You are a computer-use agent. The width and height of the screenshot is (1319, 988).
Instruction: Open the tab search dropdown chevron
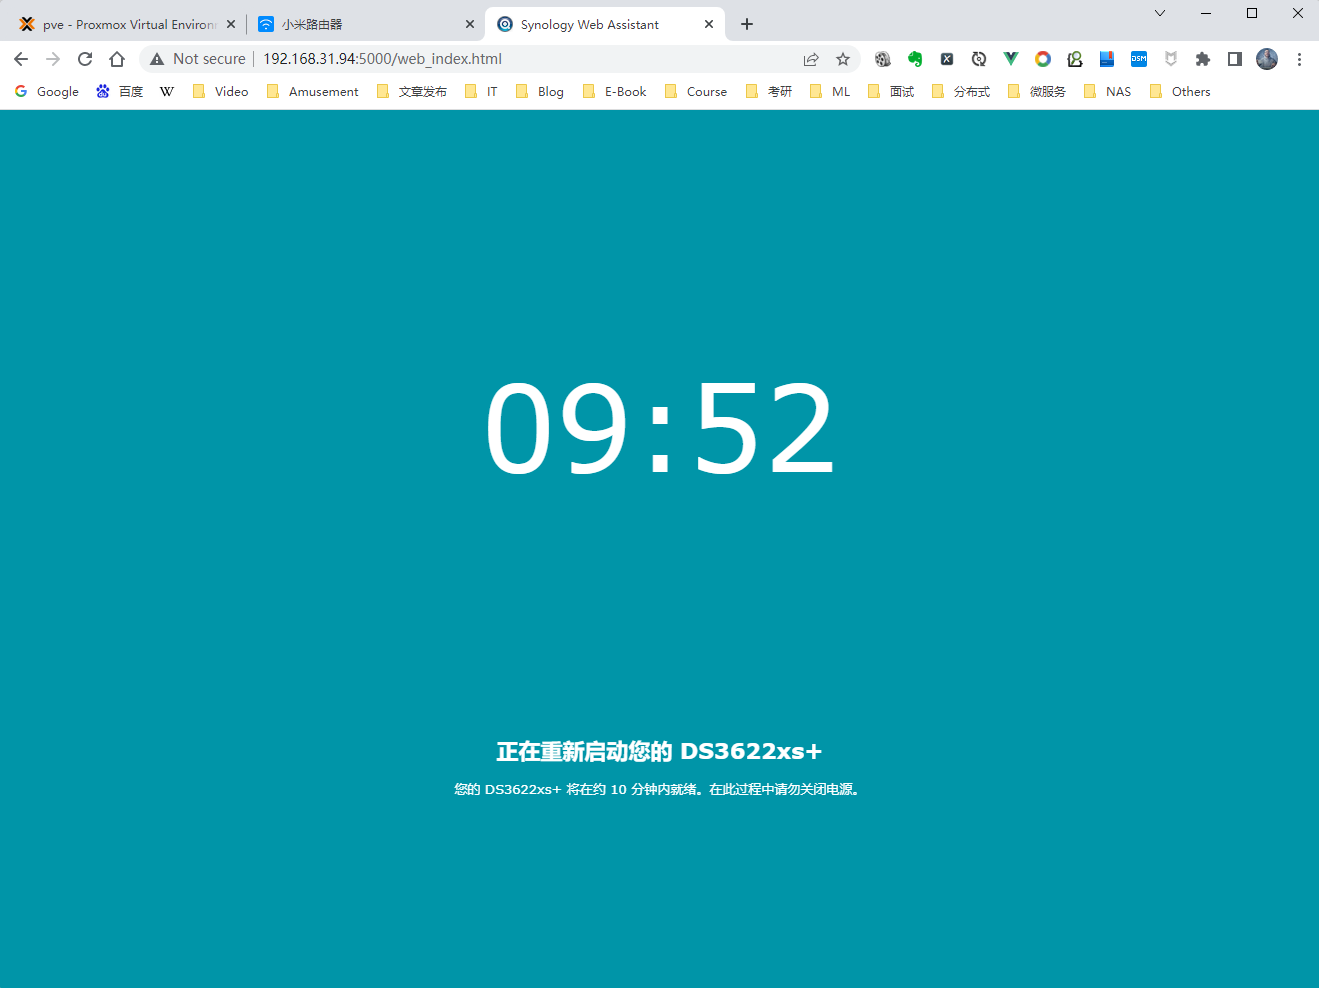(x=1160, y=13)
